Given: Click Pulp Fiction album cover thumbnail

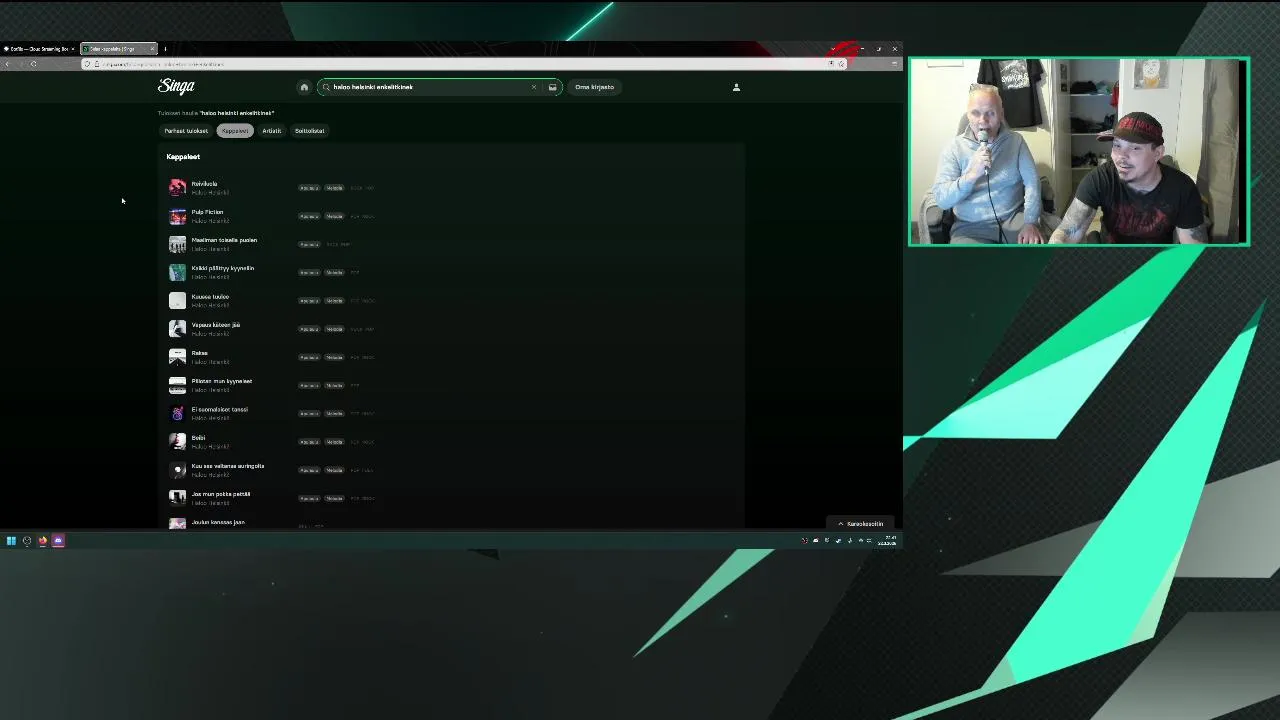Looking at the screenshot, I should pyautogui.click(x=177, y=216).
